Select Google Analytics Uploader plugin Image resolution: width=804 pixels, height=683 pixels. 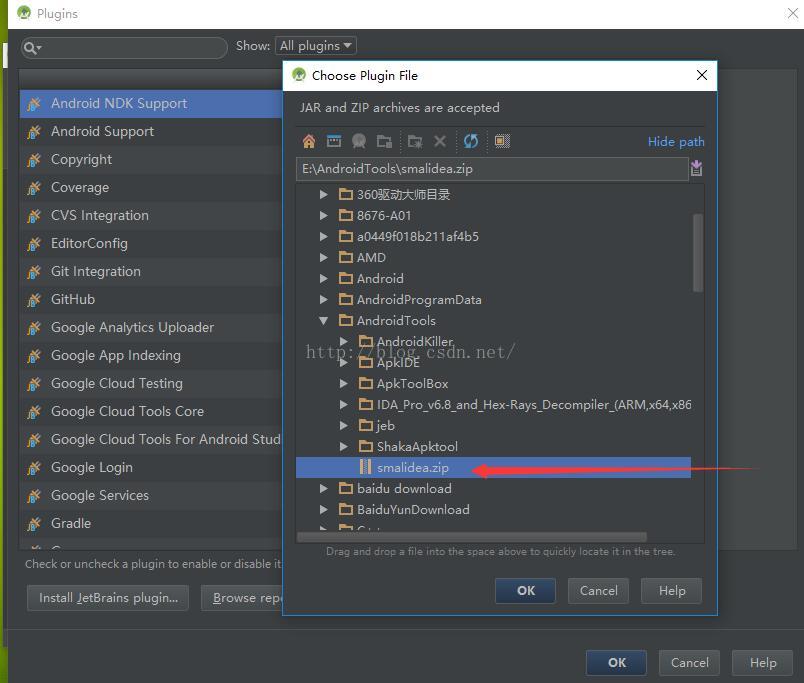tap(151, 328)
